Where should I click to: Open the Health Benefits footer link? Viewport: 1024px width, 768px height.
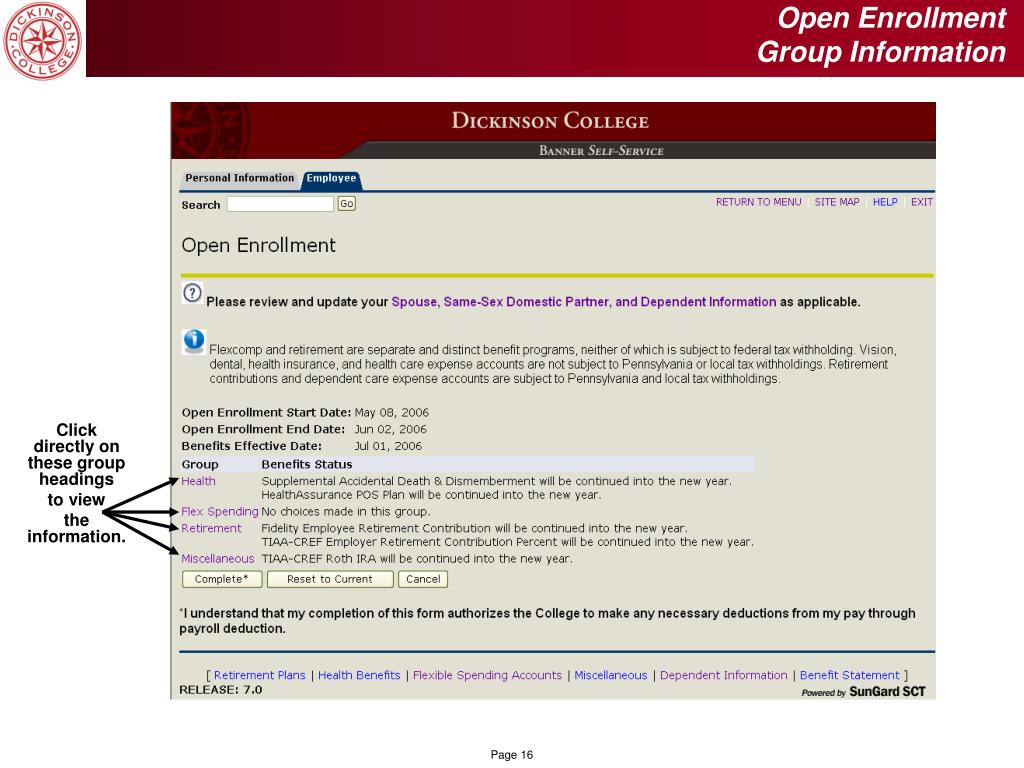point(359,675)
